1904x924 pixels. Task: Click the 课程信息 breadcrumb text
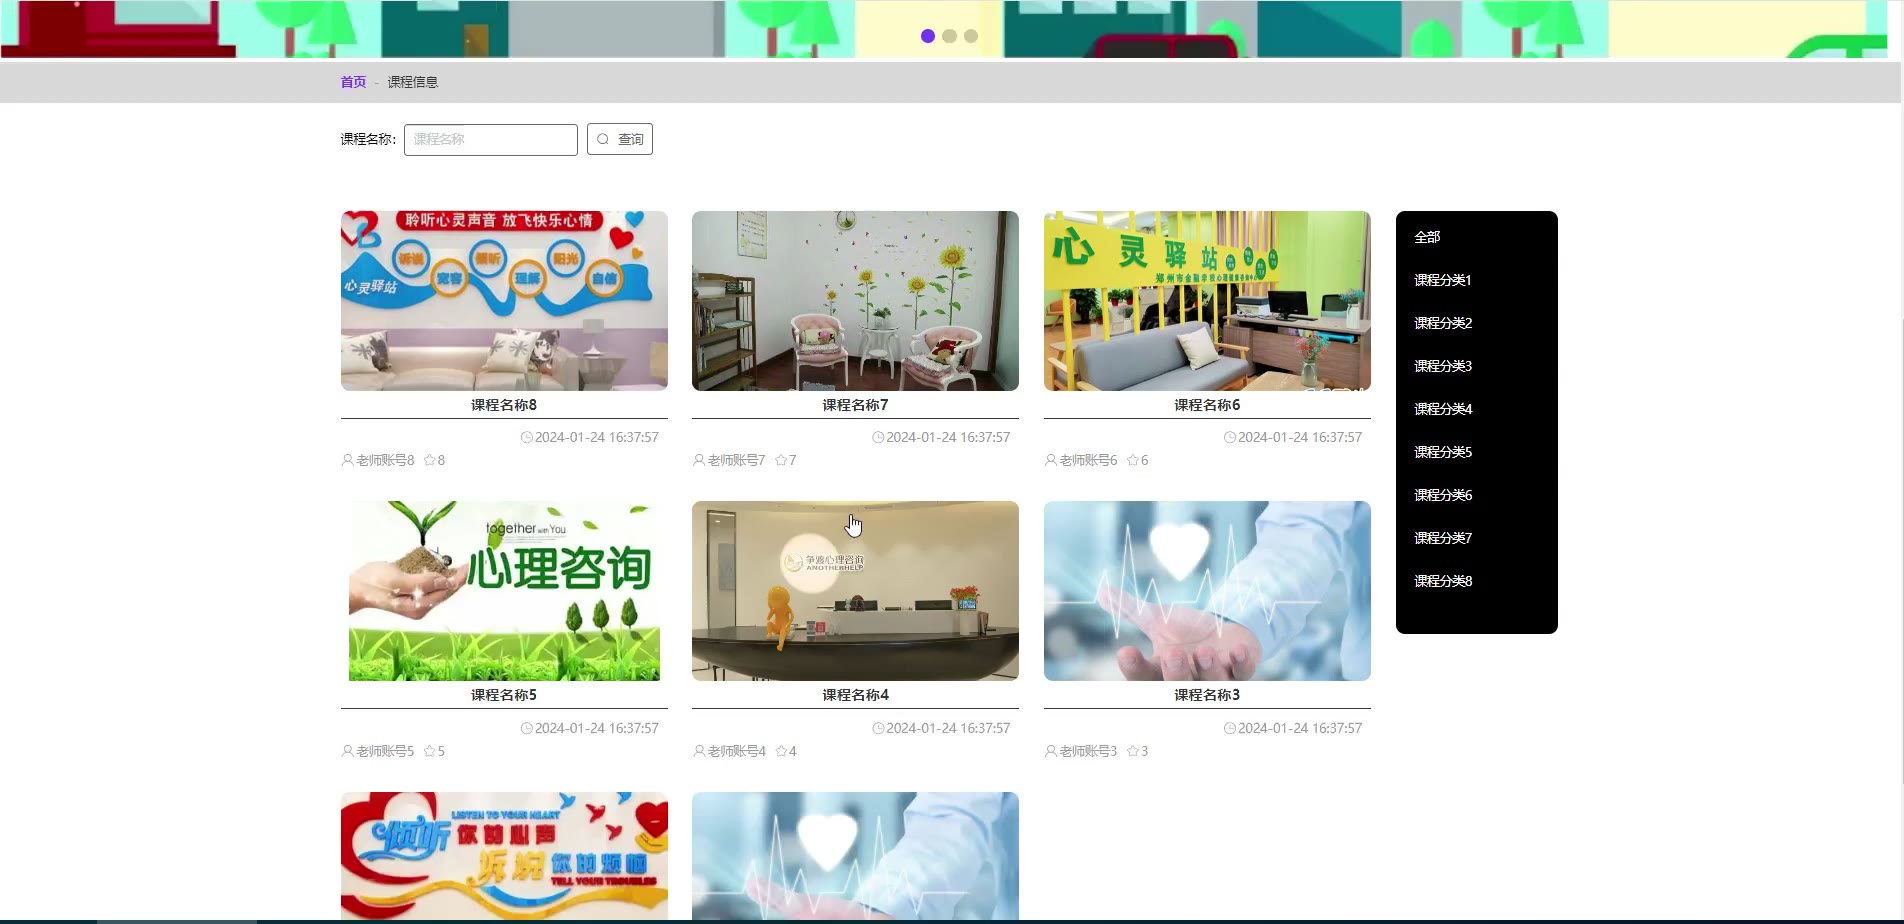(413, 82)
